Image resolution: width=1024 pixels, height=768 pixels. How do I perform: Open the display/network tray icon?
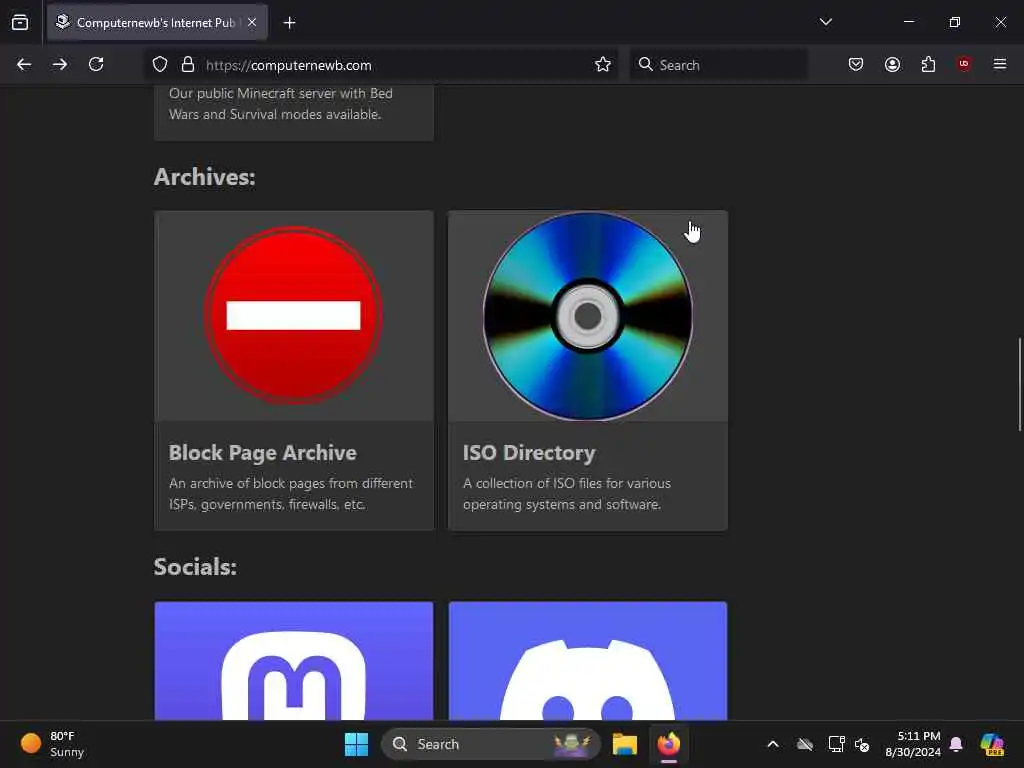tap(836, 744)
